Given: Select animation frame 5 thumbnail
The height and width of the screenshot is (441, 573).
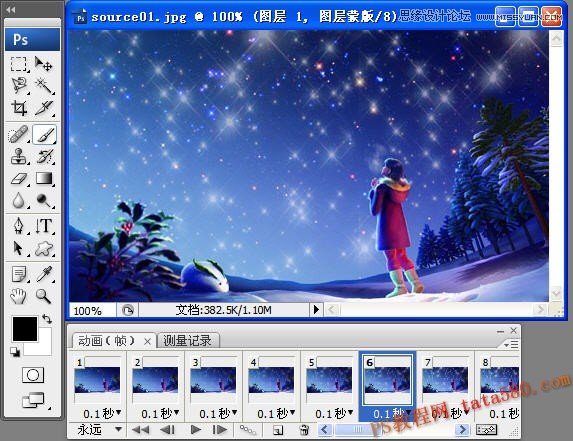Looking at the screenshot, I should 329,380.
